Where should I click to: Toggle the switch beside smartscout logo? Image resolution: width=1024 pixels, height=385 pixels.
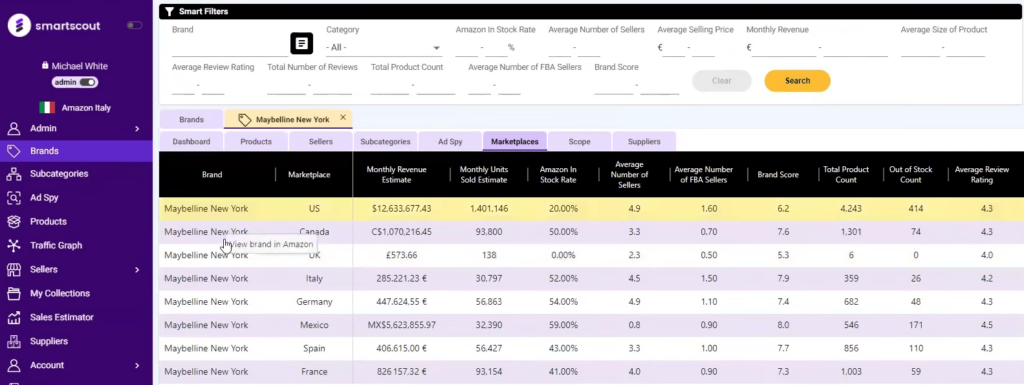tap(135, 25)
